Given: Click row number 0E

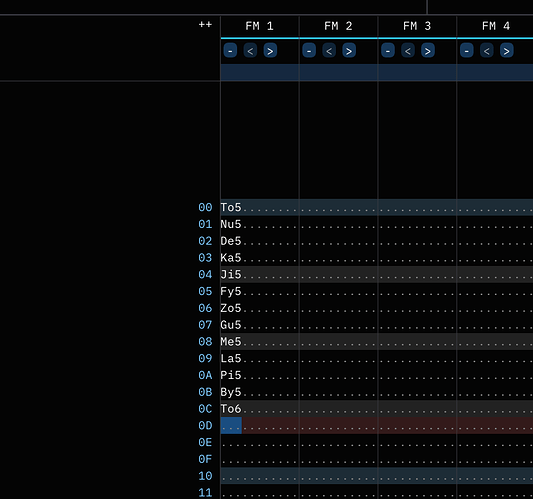Looking at the screenshot, I should (205, 442).
